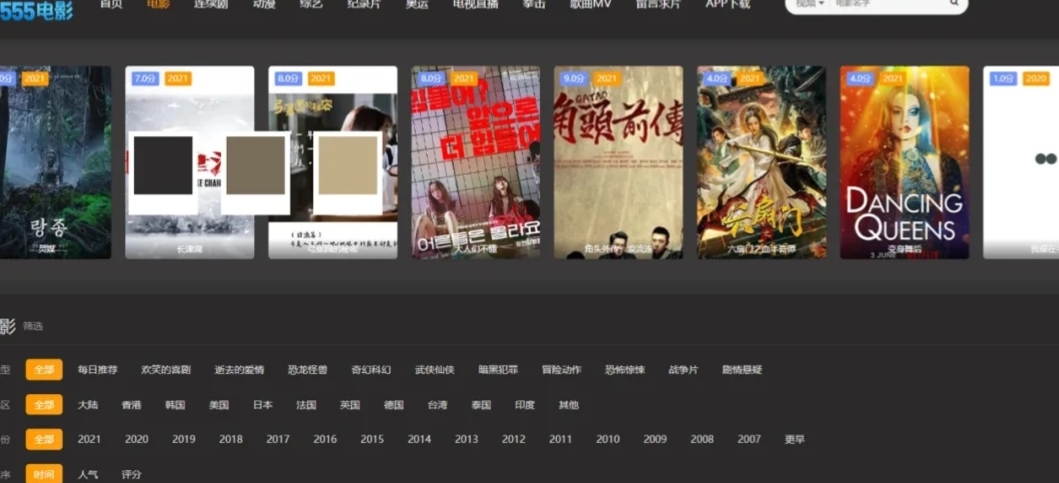Filter region by 法国
This screenshot has height=483, width=1059.
(306, 405)
